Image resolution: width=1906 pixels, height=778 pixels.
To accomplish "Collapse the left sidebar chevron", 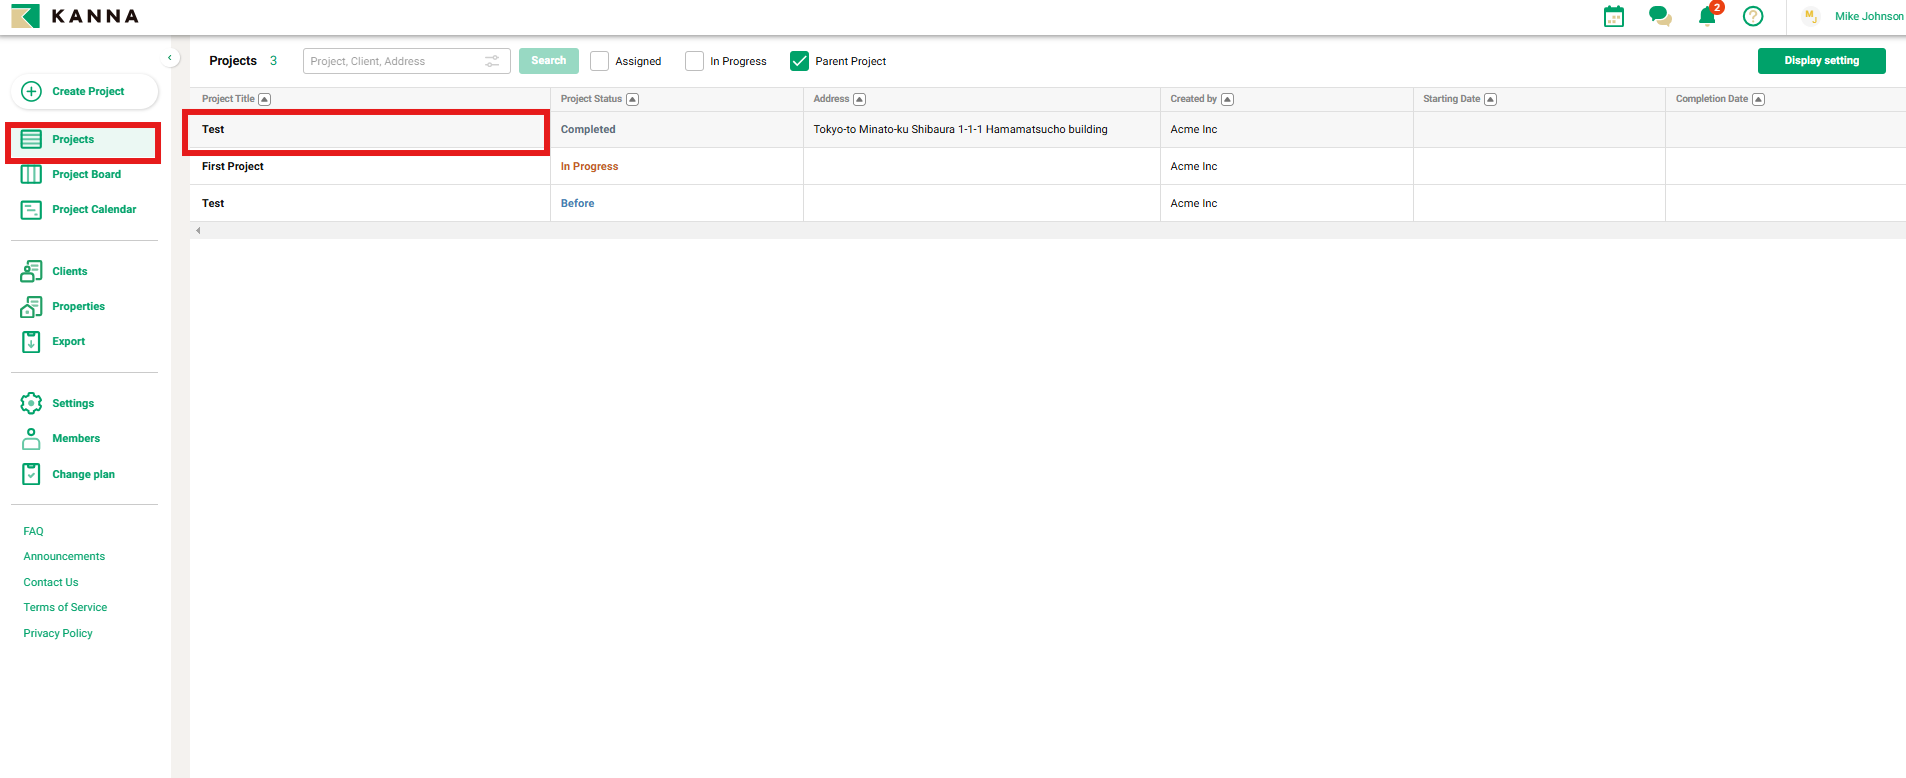I will (x=170, y=58).
